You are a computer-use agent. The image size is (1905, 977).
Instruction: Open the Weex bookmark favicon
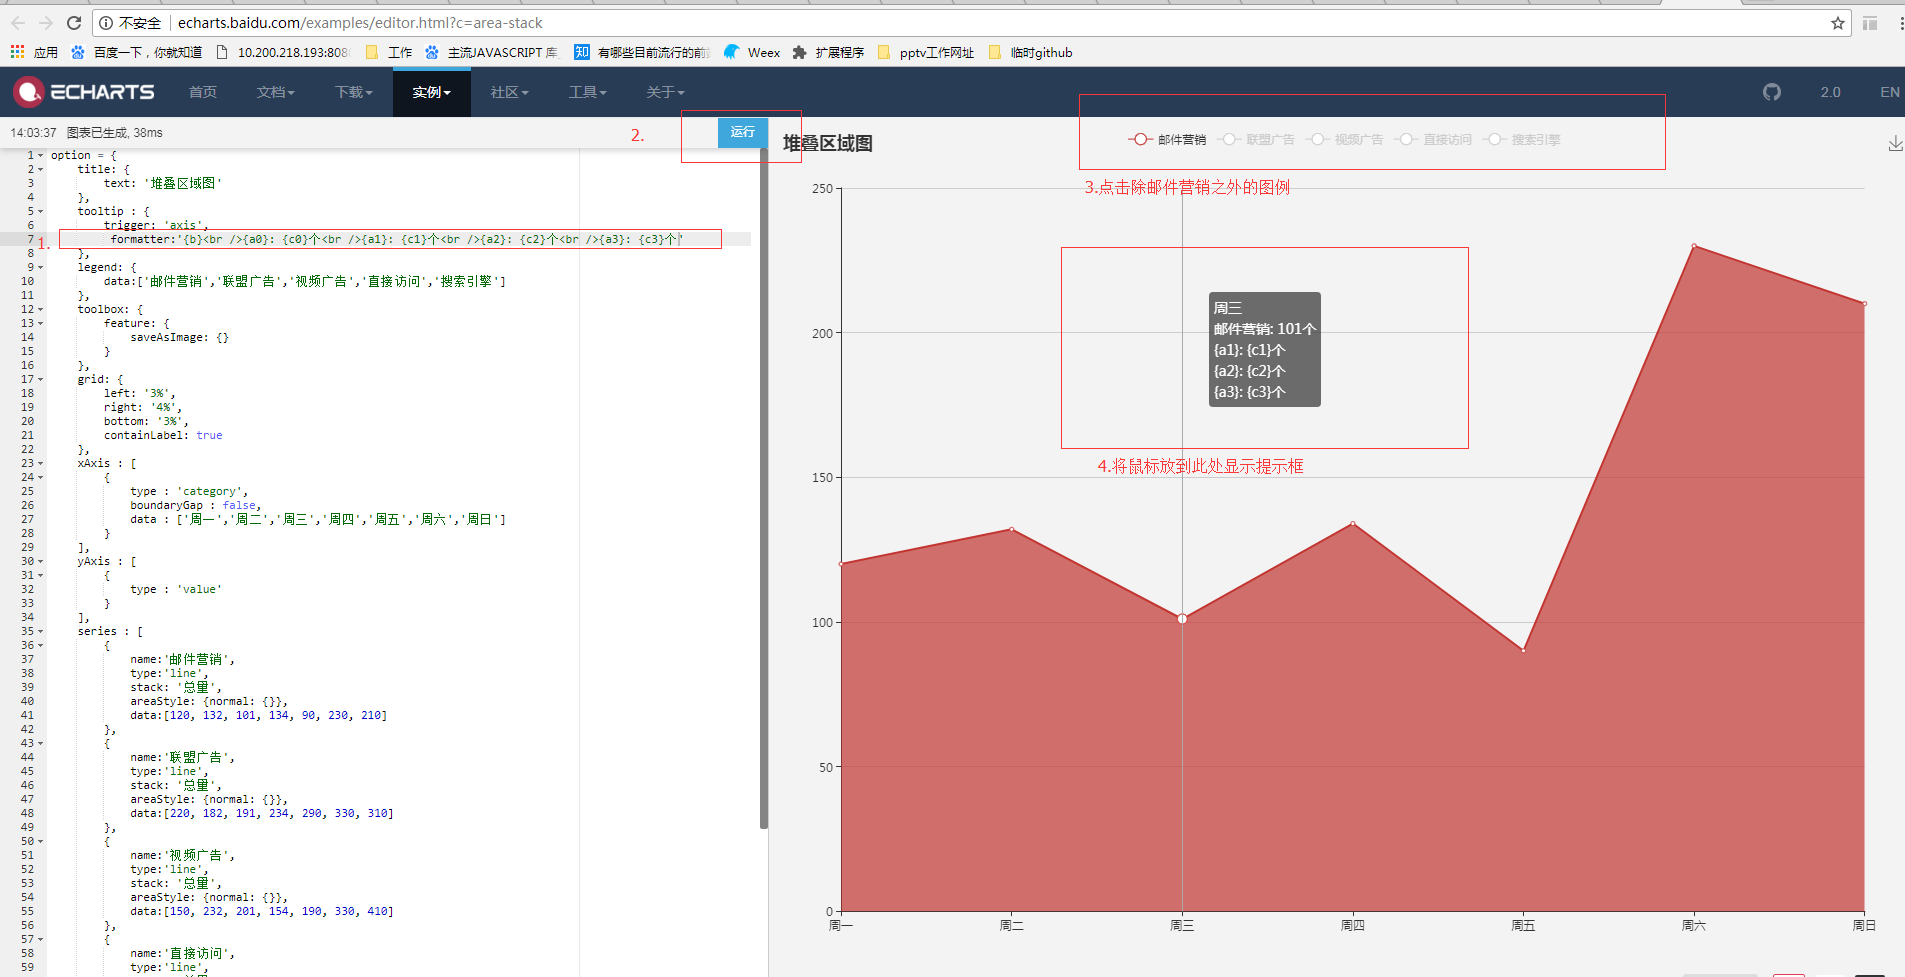coord(733,52)
